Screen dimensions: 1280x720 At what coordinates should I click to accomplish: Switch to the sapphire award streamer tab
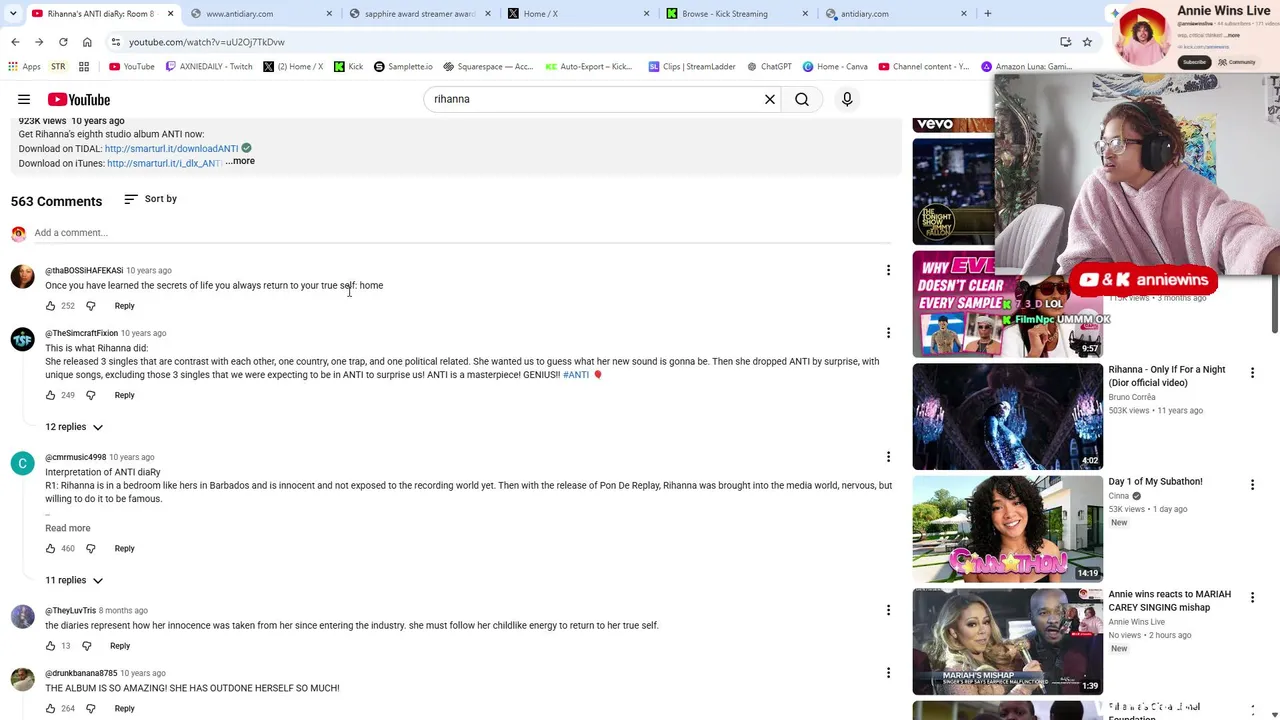click(x=421, y=14)
